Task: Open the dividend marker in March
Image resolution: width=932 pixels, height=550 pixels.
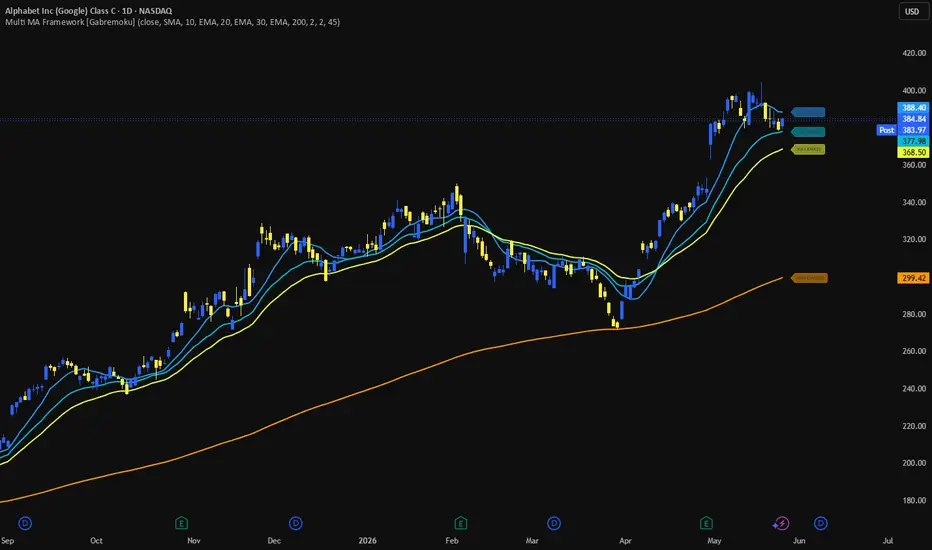Action: 554,523
